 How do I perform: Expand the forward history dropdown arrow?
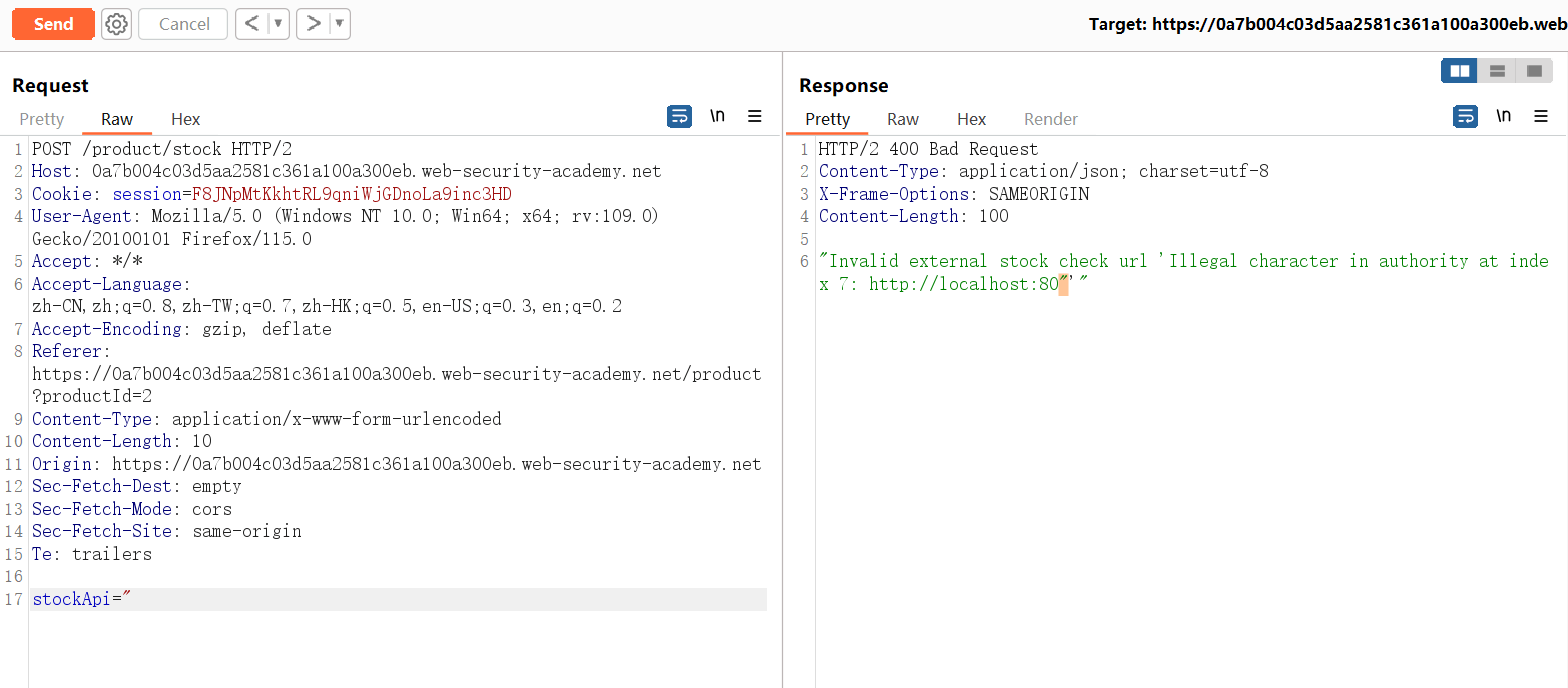[x=339, y=24]
